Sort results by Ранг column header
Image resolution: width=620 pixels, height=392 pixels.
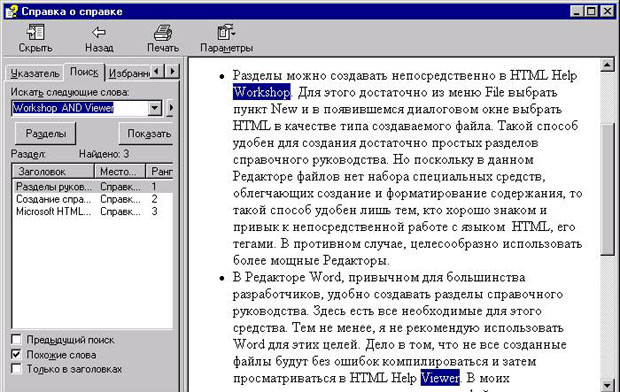pyautogui.click(x=160, y=171)
